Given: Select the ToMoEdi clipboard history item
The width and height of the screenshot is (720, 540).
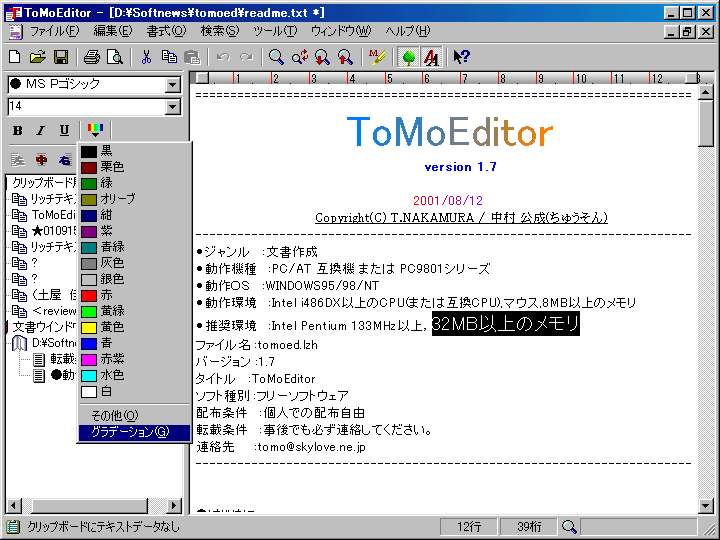Looking at the screenshot, I should tap(53, 215).
